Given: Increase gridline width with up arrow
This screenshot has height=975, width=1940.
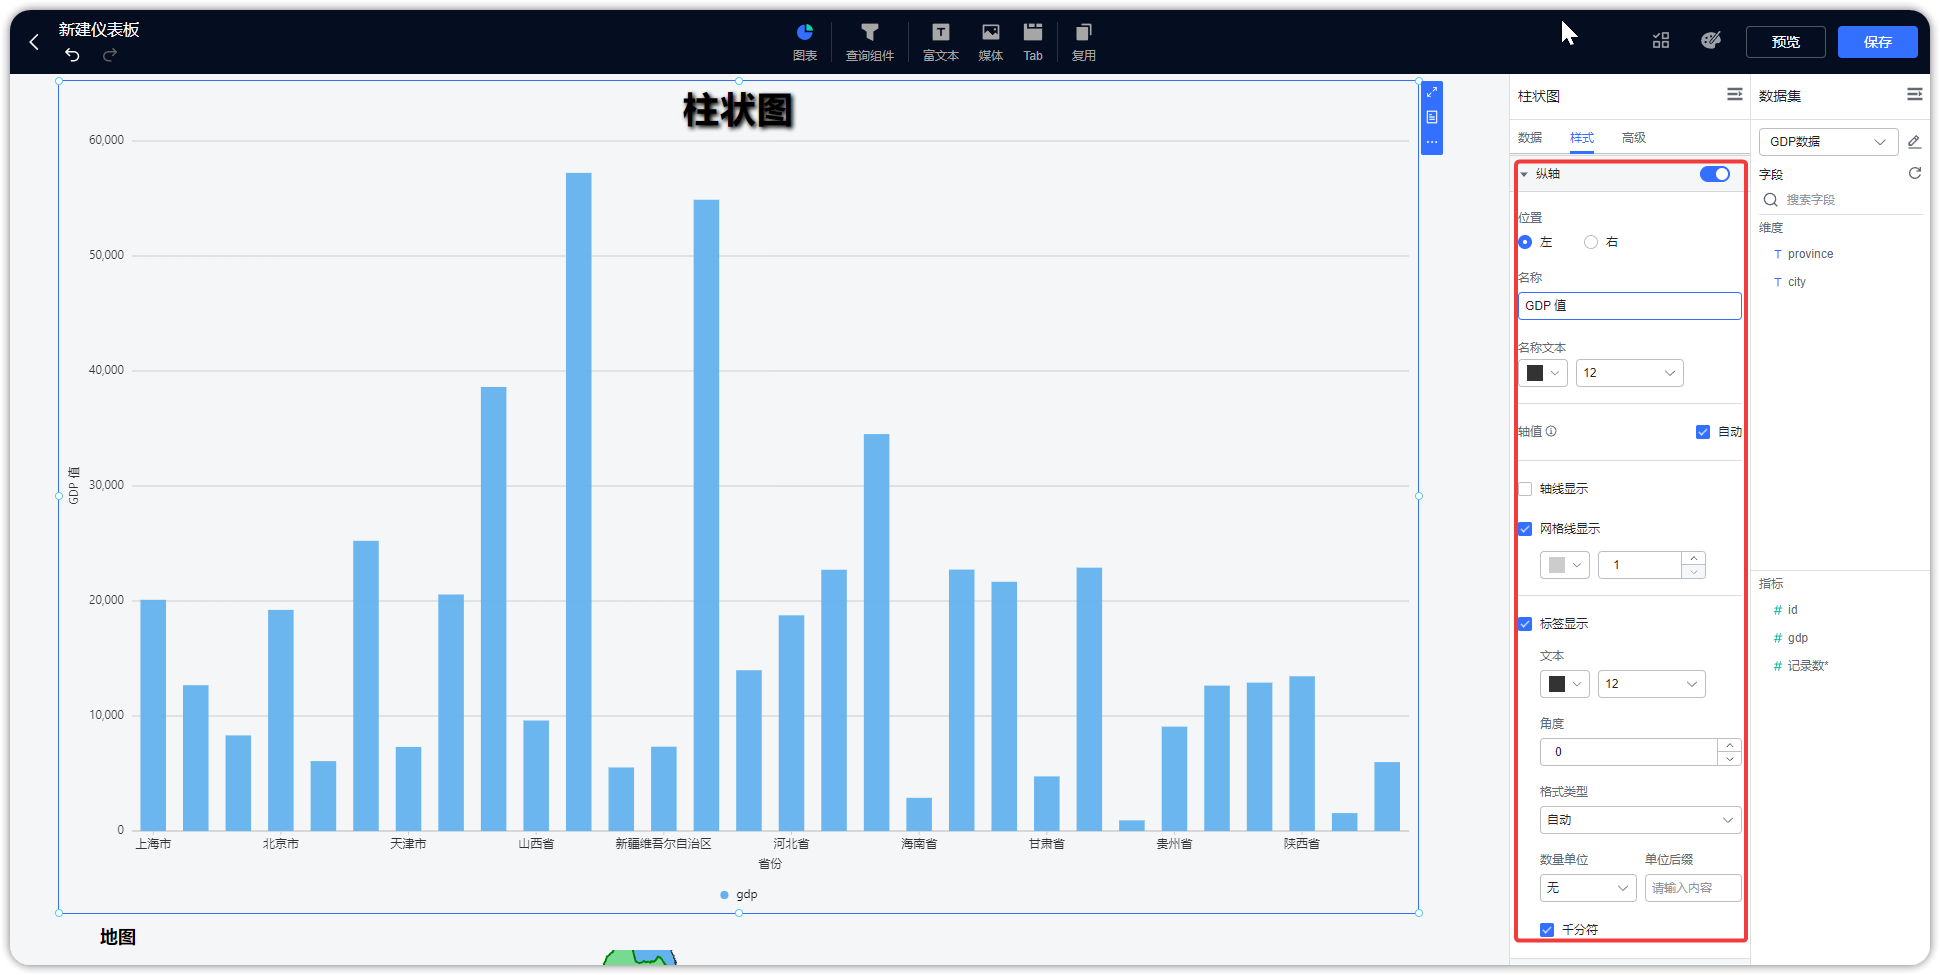Looking at the screenshot, I should (1693, 558).
